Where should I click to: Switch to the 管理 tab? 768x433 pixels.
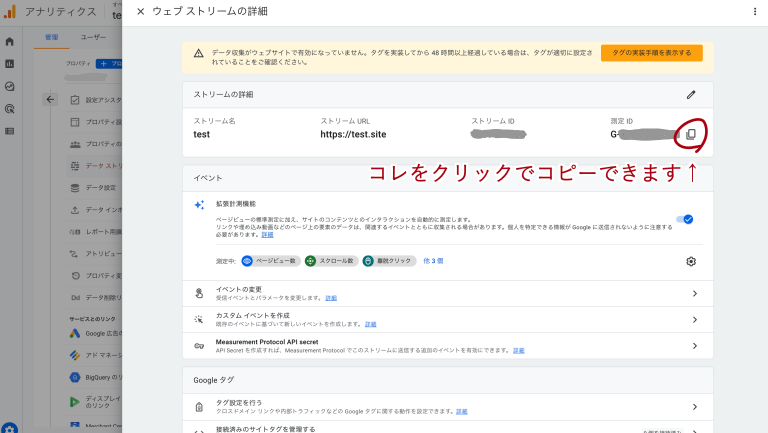coord(51,37)
